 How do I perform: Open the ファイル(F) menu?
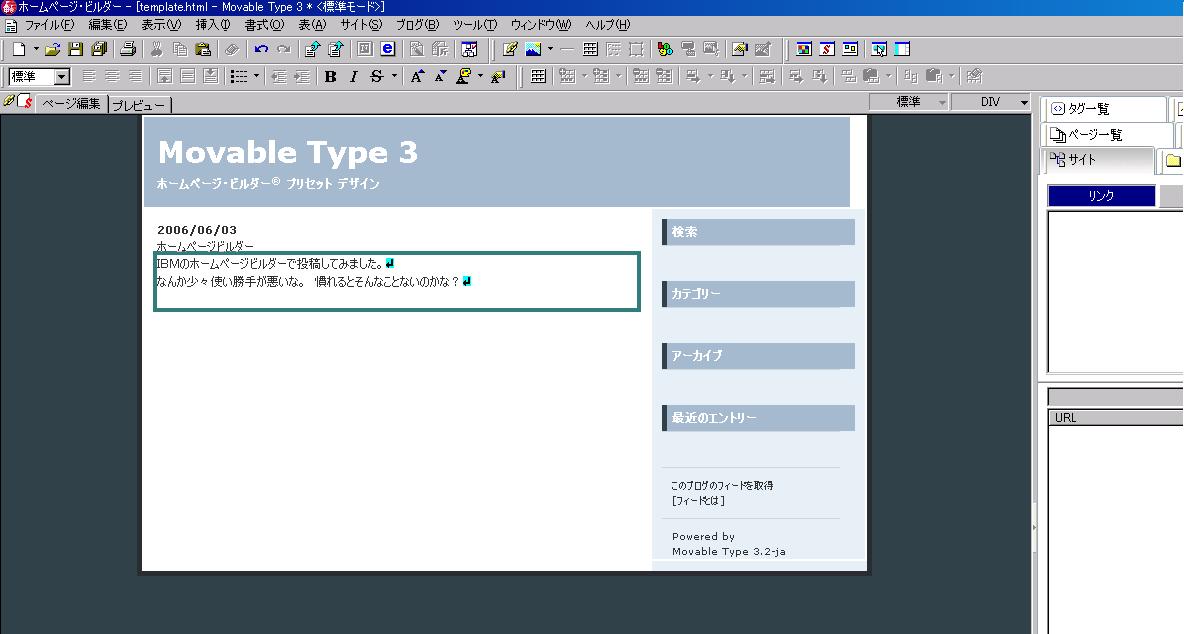tap(48, 25)
